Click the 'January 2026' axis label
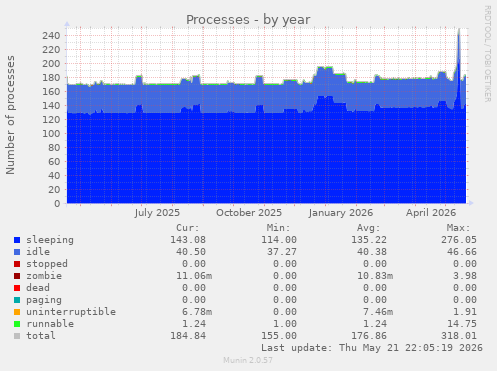The height and width of the screenshot is (371, 497). tap(341, 213)
